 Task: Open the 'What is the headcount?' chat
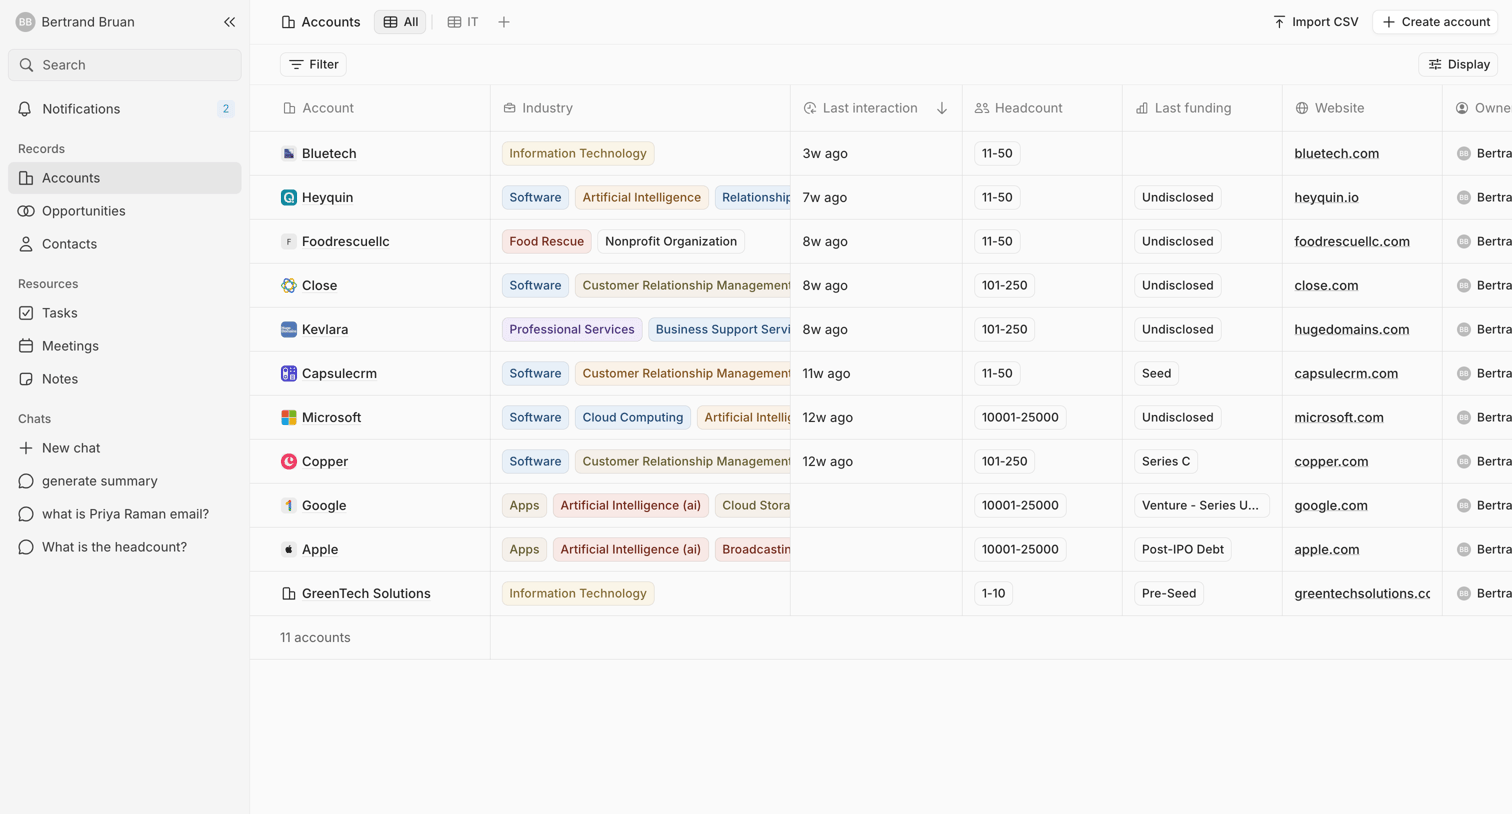coord(125,547)
